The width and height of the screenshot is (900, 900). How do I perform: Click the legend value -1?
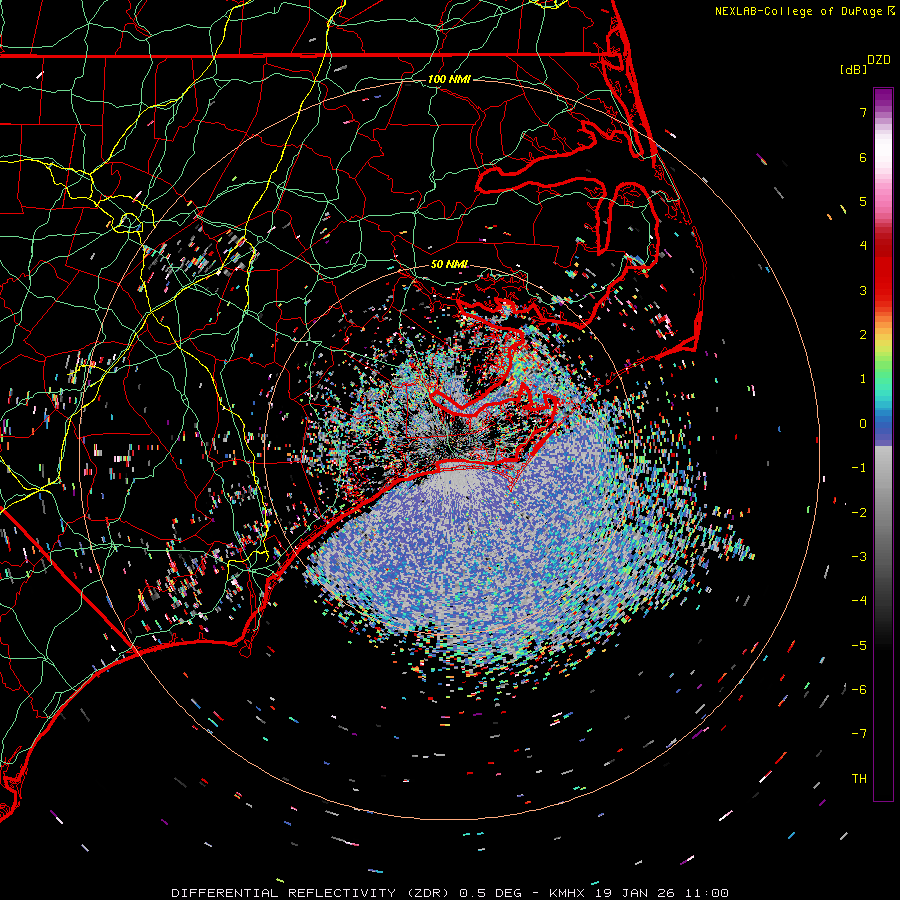coord(859,468)
